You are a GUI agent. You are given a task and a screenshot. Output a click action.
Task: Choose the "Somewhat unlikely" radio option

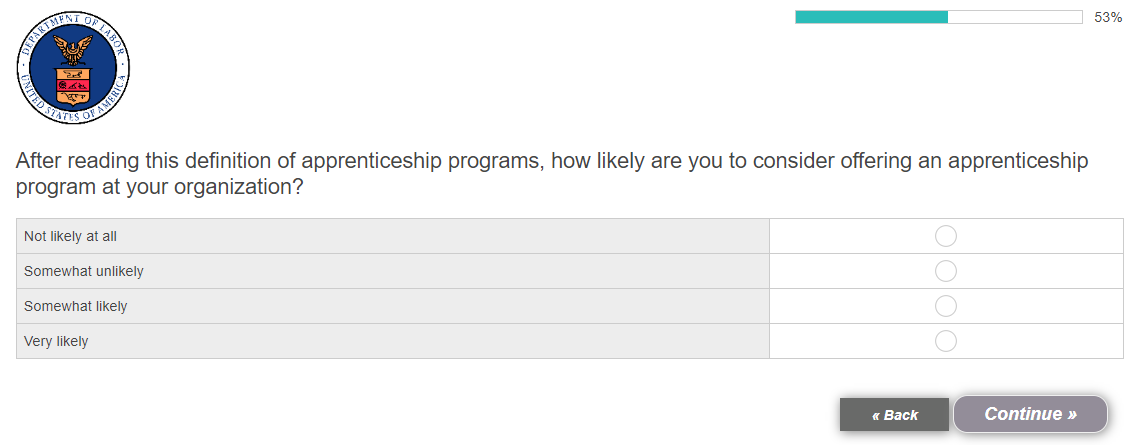click(x=945, y=271)
